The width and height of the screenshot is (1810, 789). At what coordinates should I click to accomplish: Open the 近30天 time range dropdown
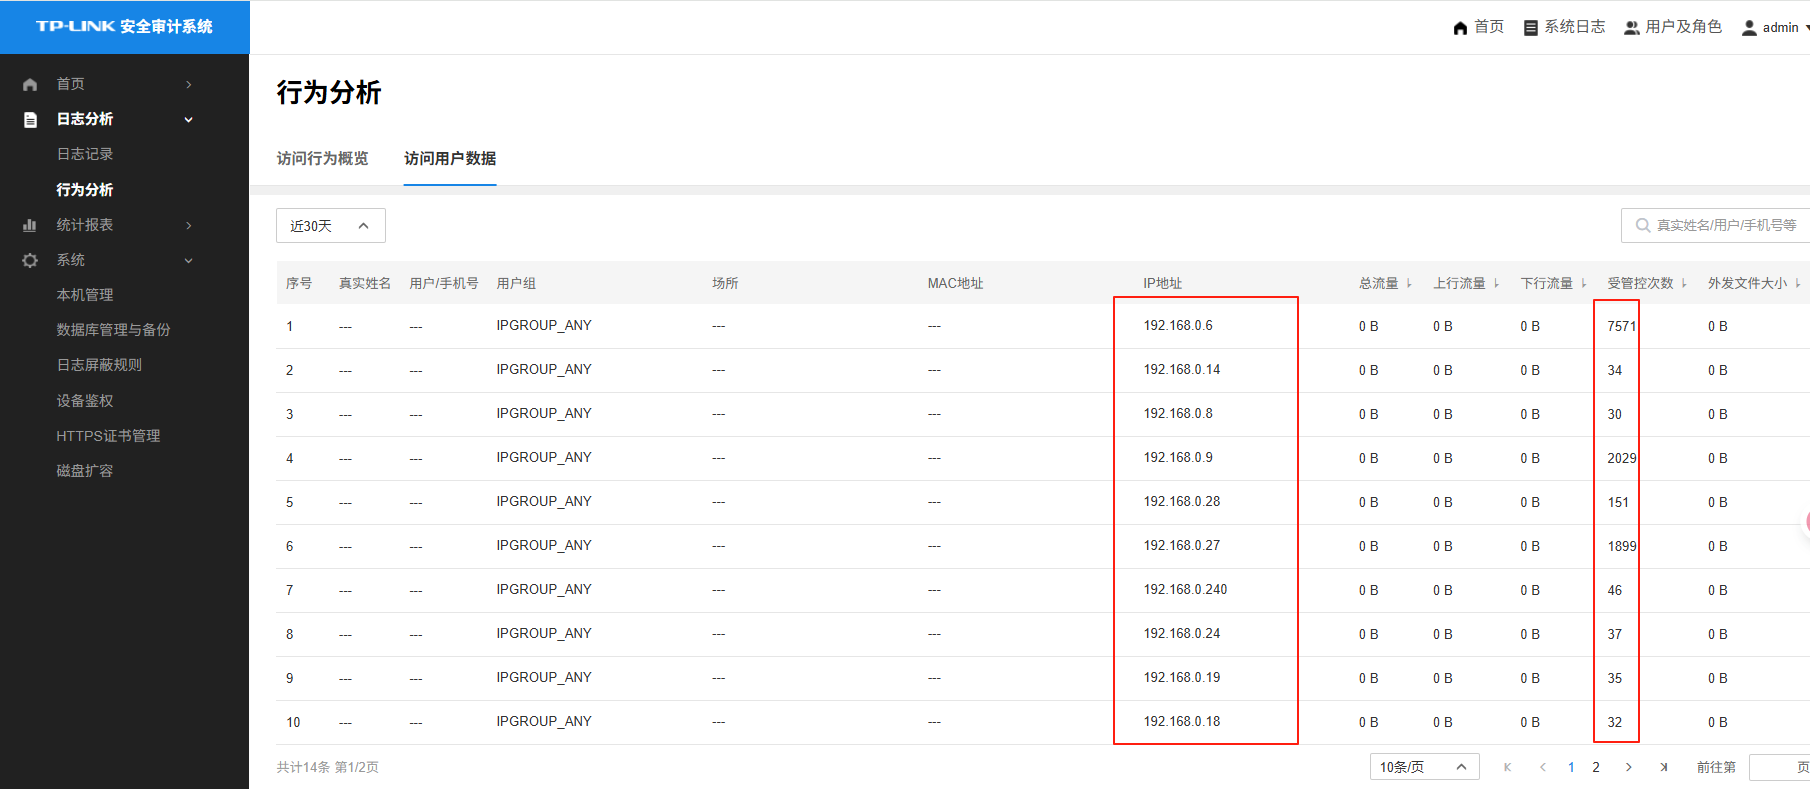pos(330,226)
